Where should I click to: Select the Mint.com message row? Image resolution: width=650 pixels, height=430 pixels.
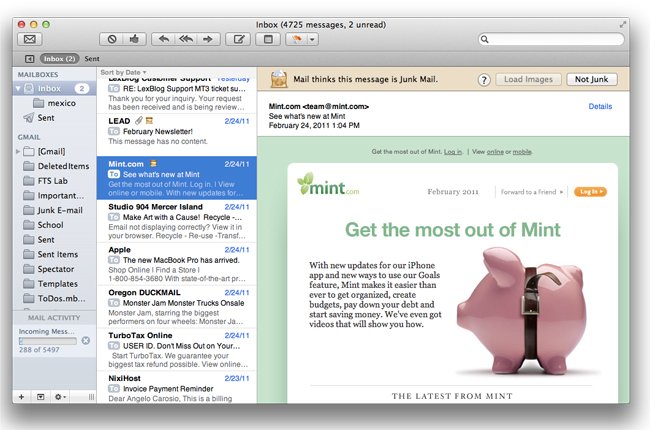click(x=177, y=178)
